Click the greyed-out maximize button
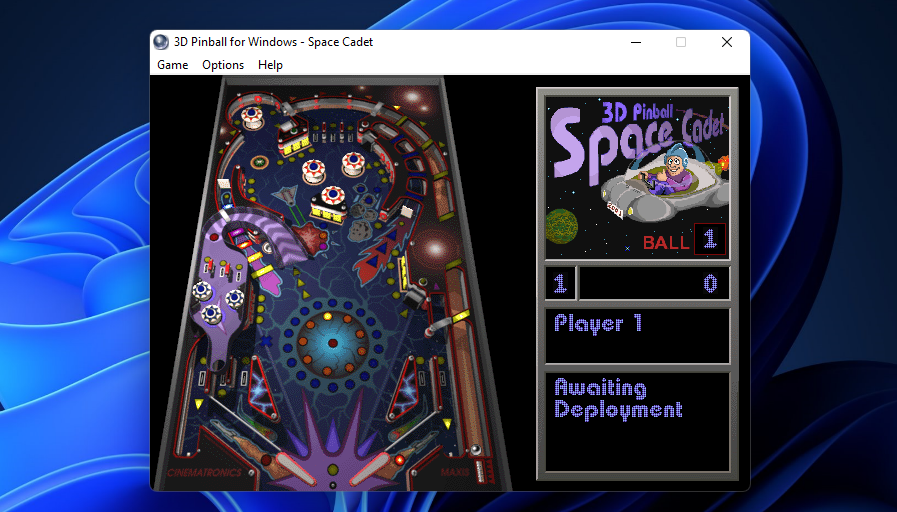 pos(681,42)
